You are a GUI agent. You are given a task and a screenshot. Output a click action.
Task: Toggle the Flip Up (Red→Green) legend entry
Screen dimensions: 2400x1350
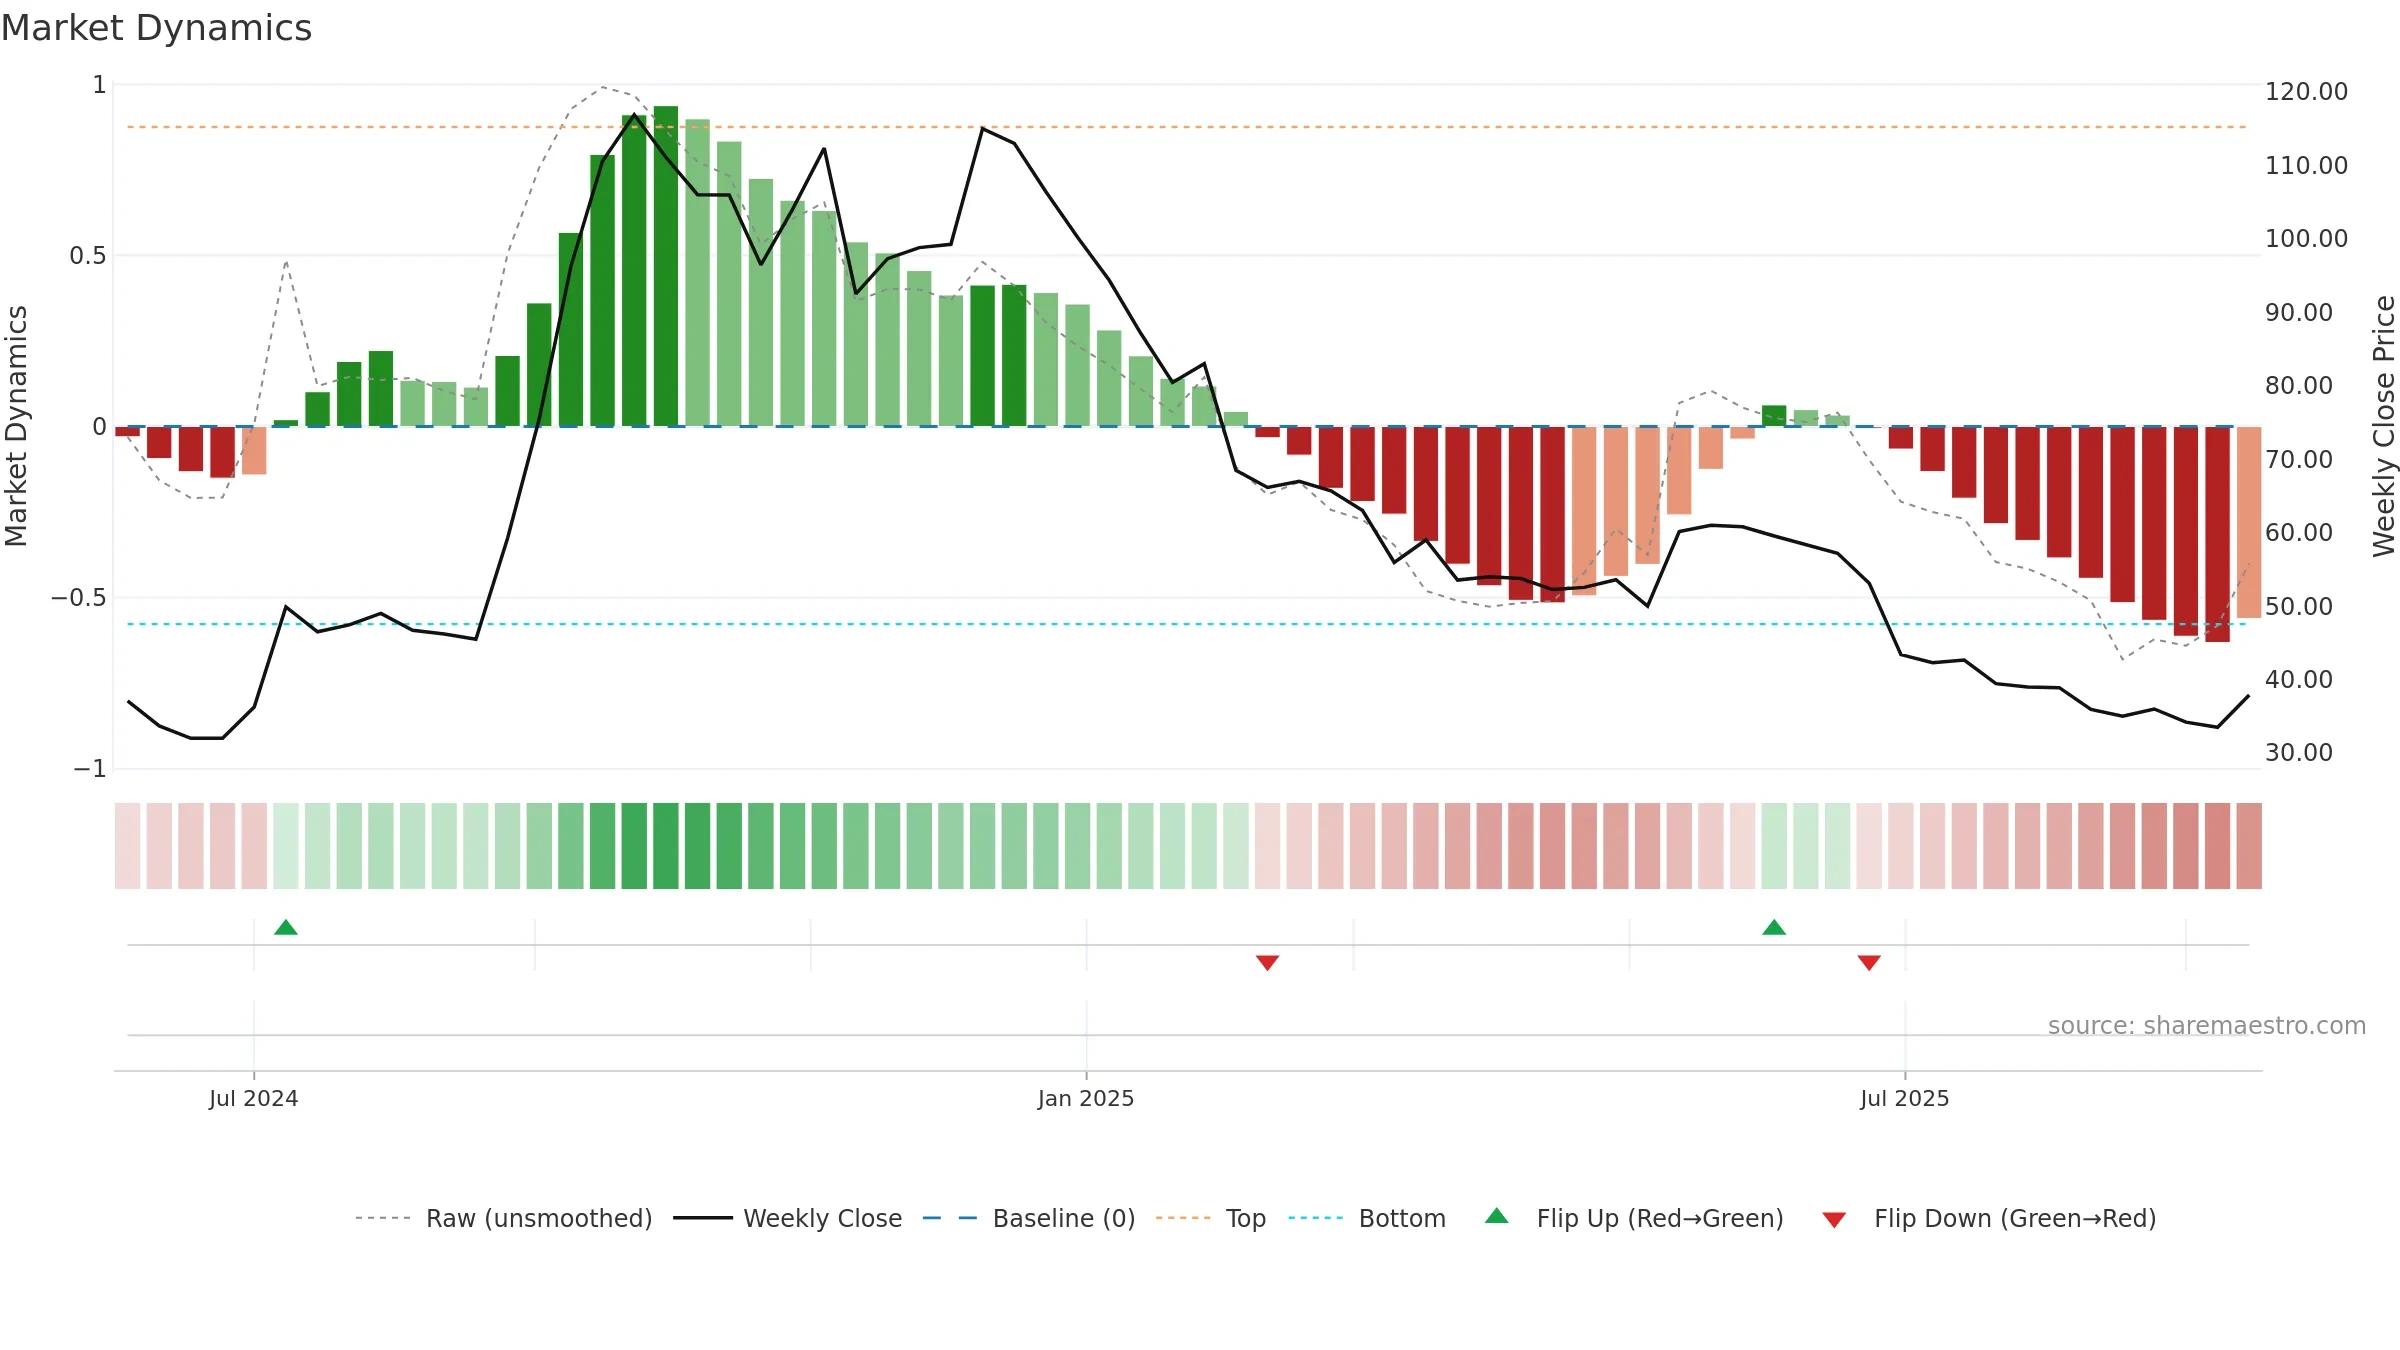coord(1634,1218)
